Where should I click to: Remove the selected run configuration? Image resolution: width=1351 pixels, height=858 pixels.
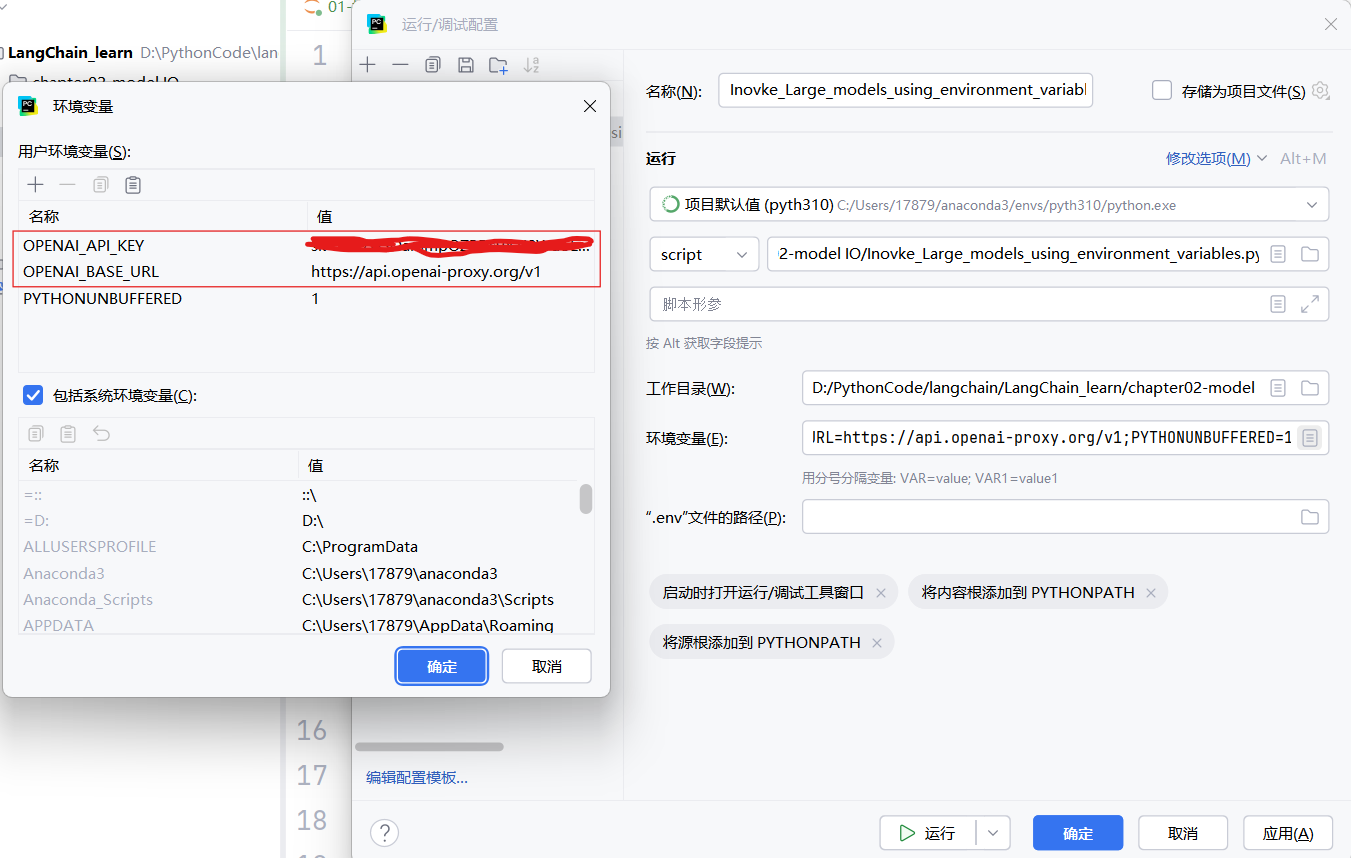(400, 65)
